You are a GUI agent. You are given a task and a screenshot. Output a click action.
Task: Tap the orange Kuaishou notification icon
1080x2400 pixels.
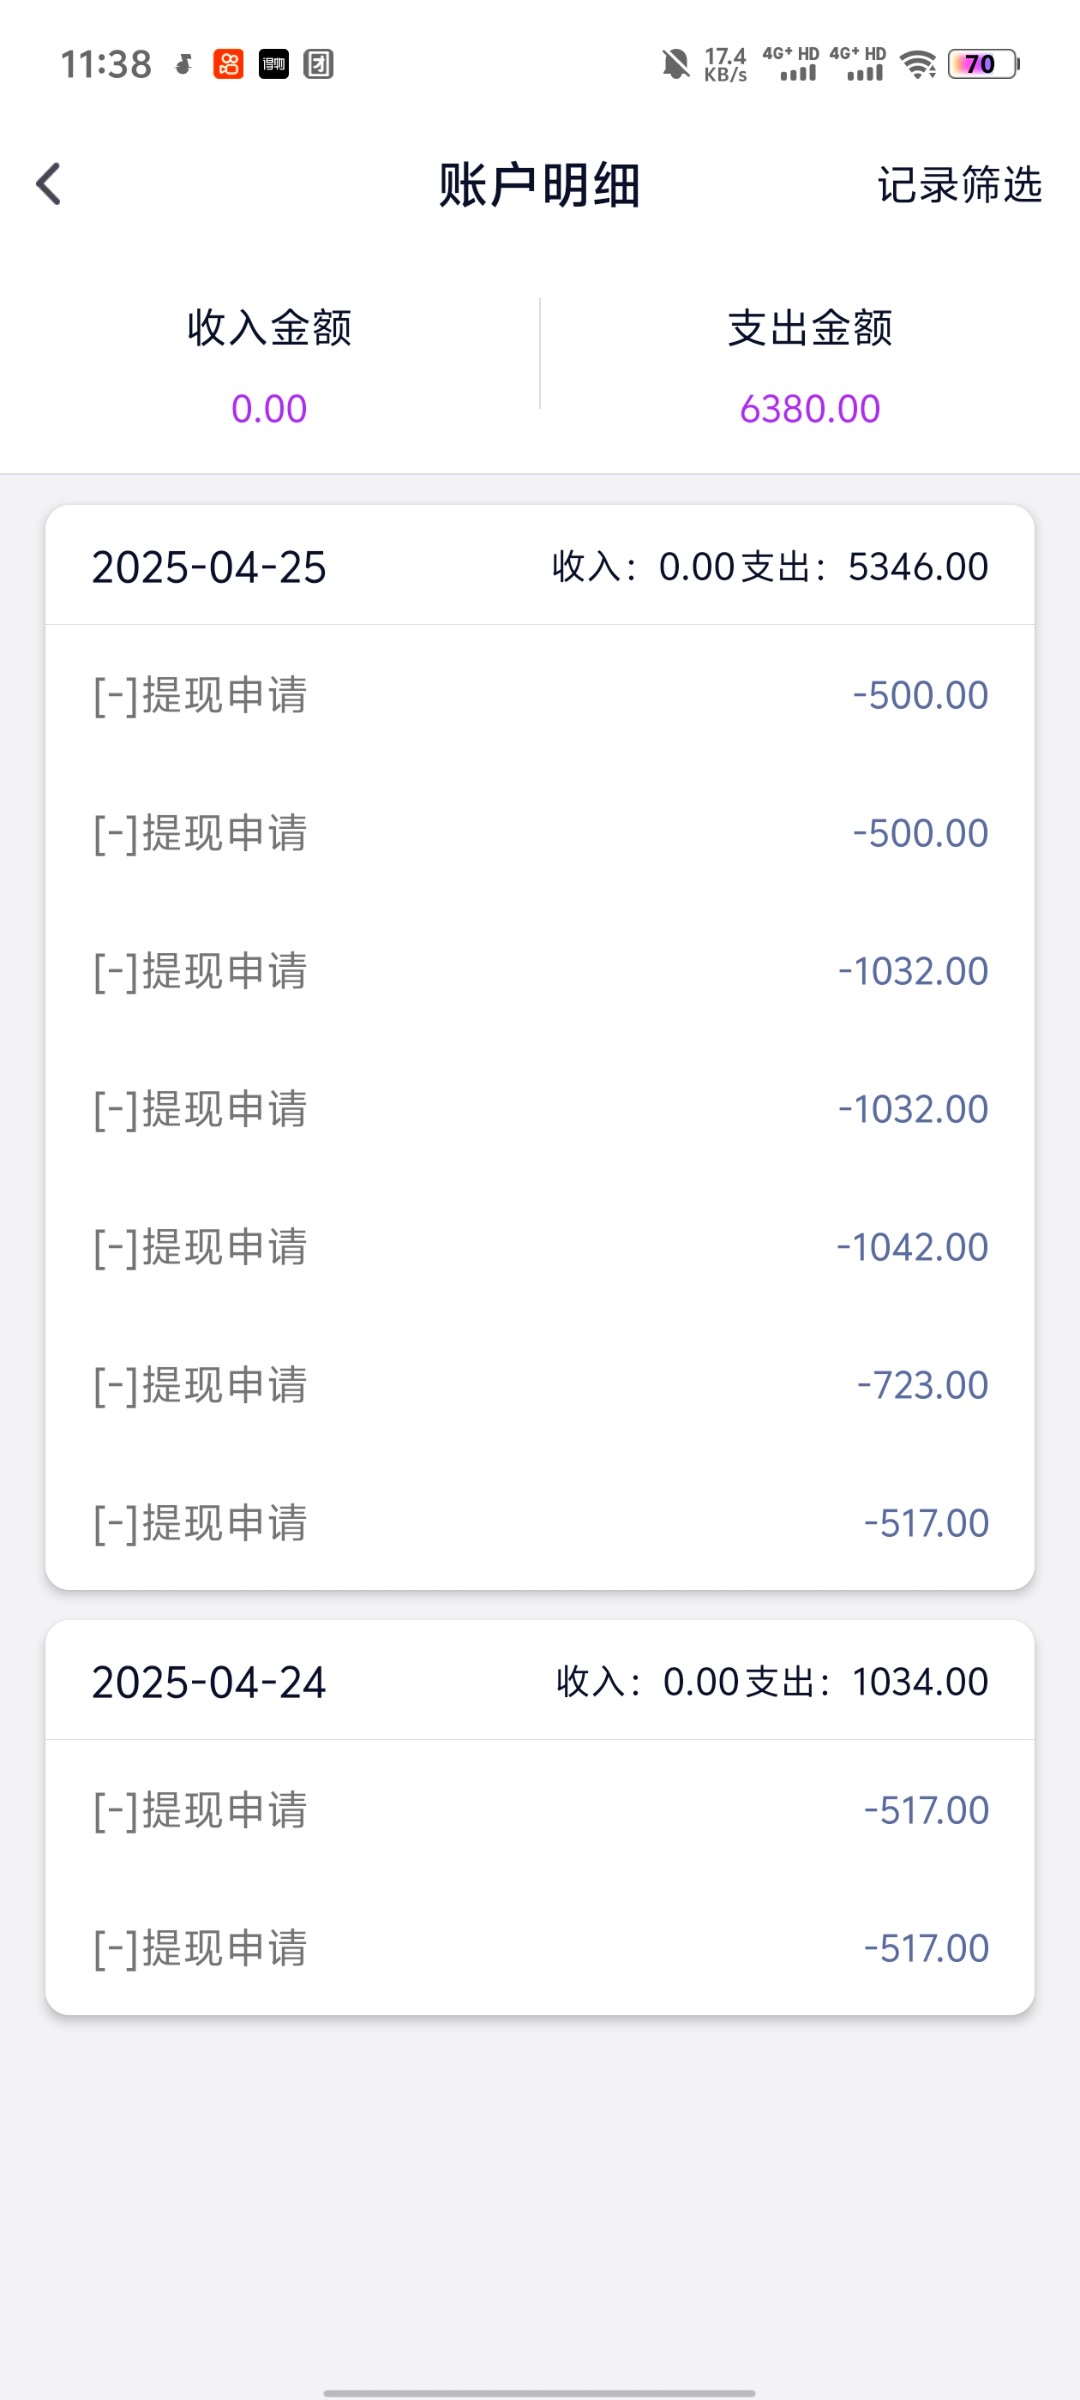click(x=229, y=65)
